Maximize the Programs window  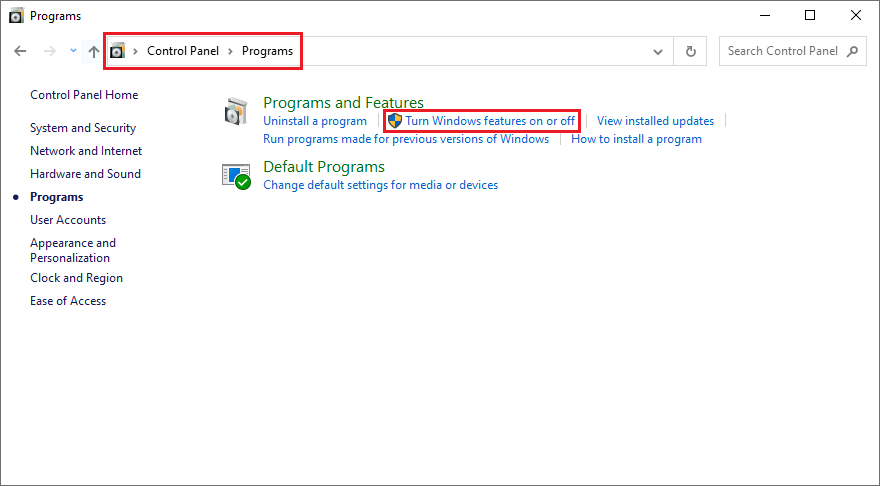point(810,16)
